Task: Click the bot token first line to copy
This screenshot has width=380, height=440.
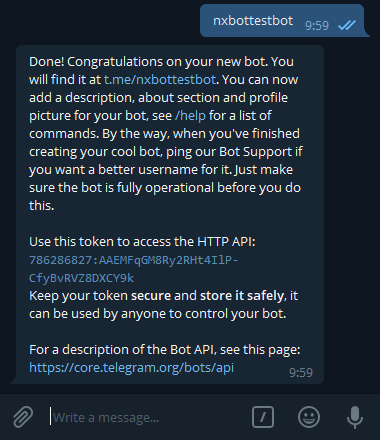Action: pyautogui.click(x=134, y=260)
